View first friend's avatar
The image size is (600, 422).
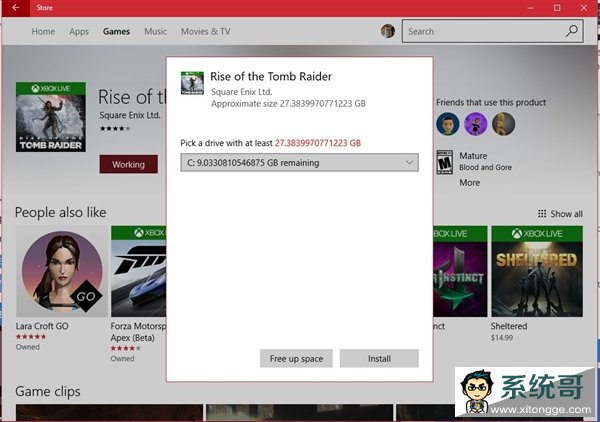click(x=448, y=124)
